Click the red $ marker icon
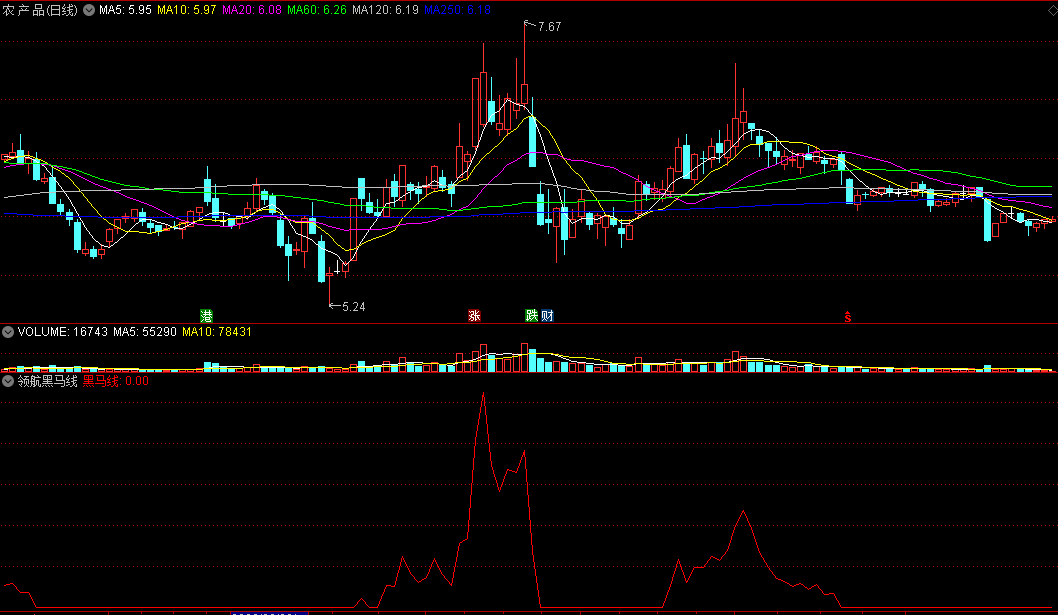 (x=847, y=317)
